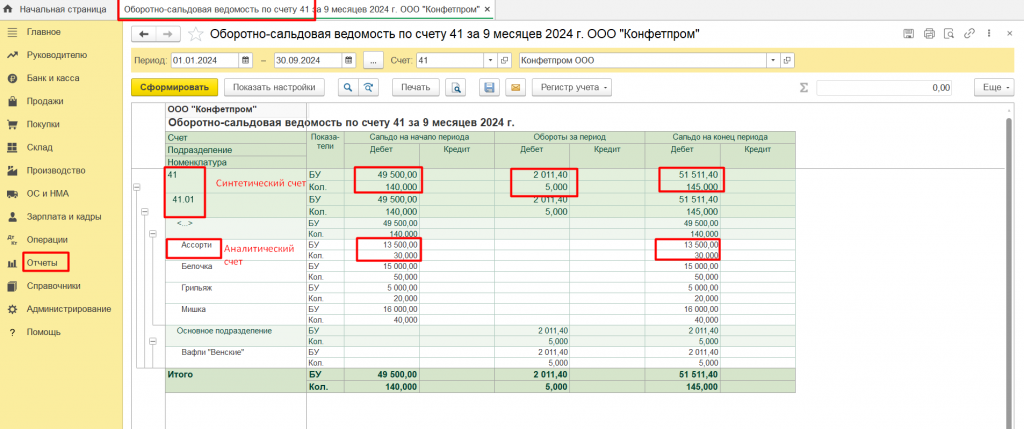Save report using the floppy disk icon
This screenshot has height=429, width=1024.
(490, 88)
